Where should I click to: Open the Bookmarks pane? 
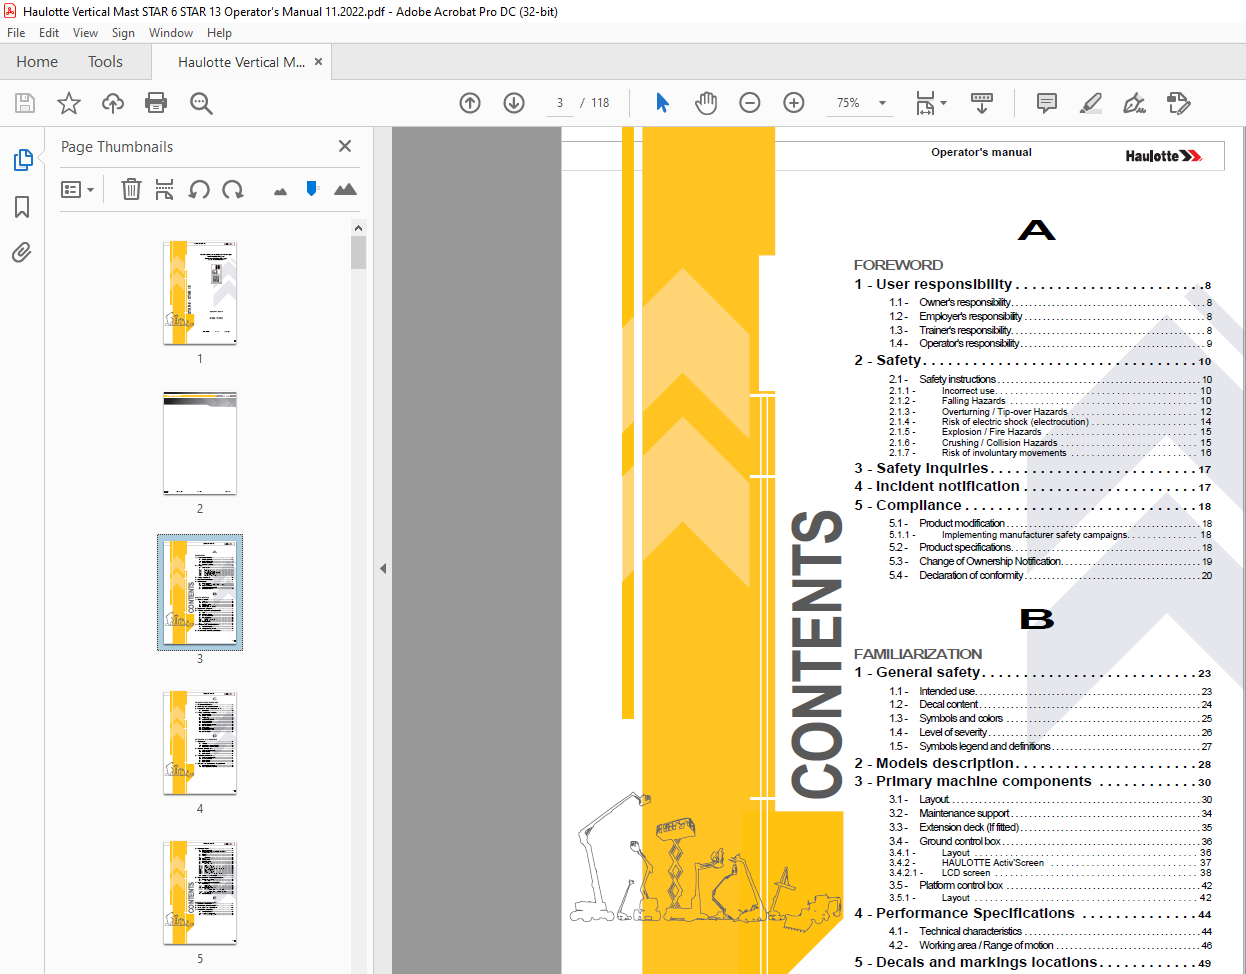22,207
